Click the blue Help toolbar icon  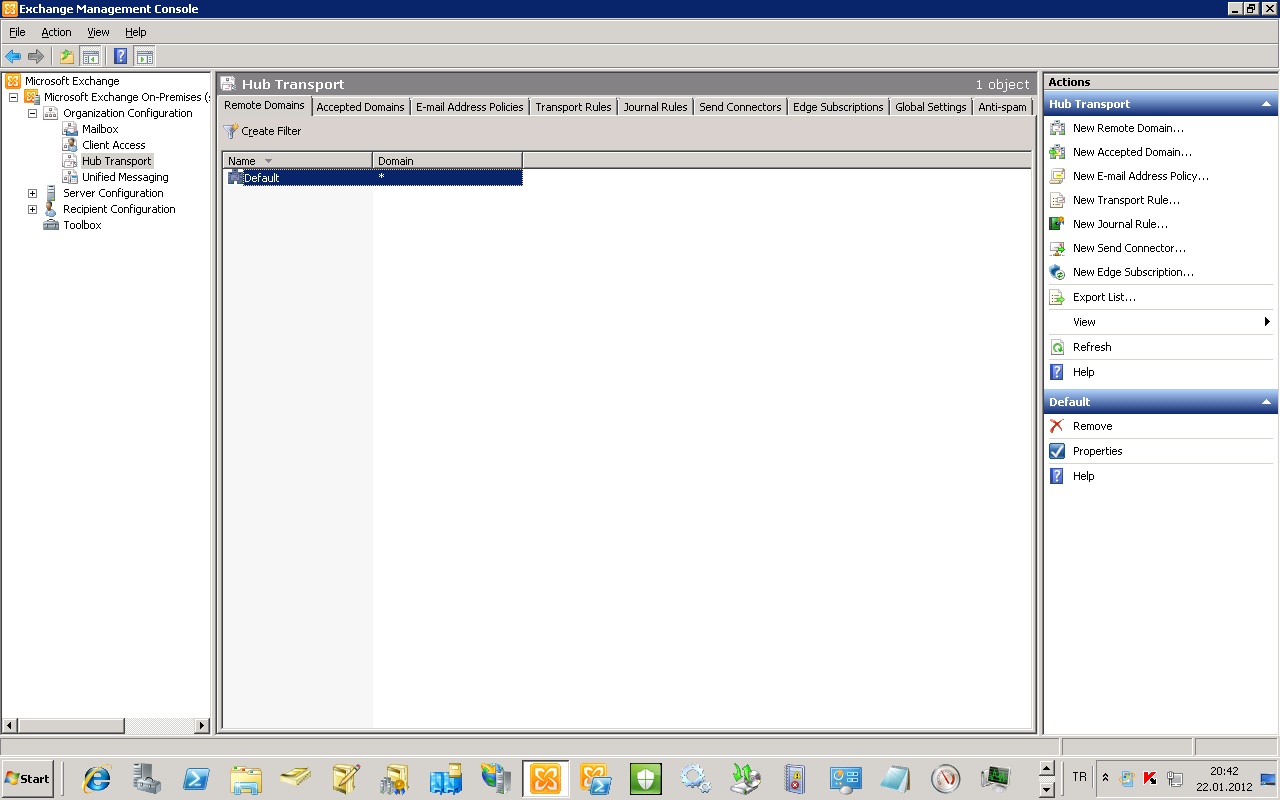pyautogui.click(x=121, y=57)
